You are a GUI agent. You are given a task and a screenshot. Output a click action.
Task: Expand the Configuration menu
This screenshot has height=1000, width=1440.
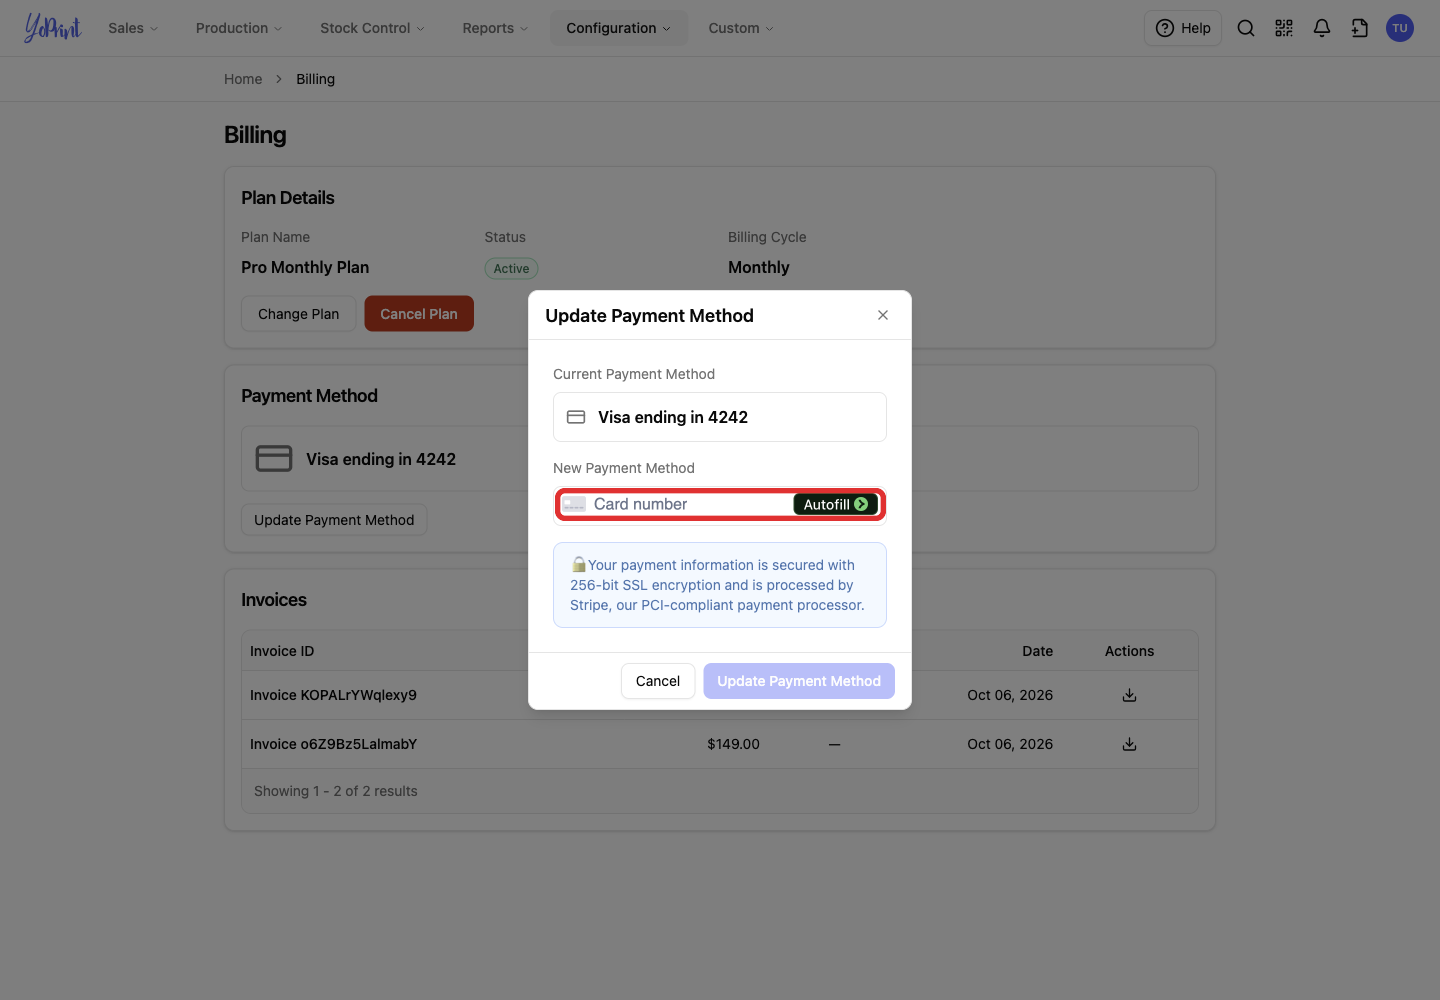[x=618, y=28]
